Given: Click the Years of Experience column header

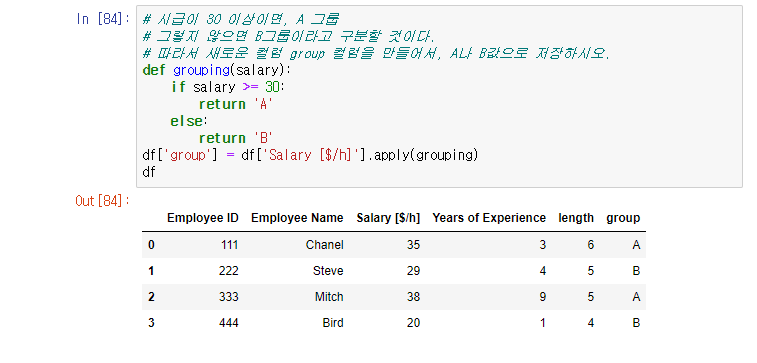Looking at the screenshot, I should pos(489,218).
